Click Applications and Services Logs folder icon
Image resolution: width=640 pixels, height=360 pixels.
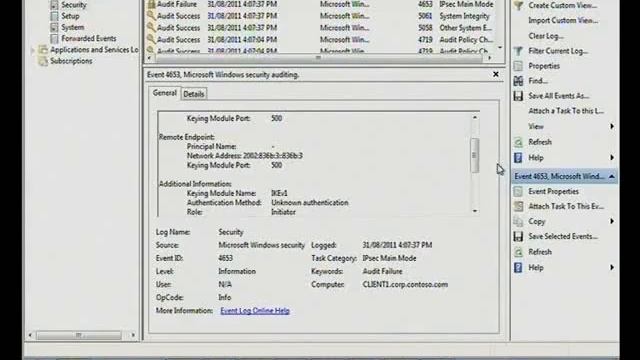point(43,49)
